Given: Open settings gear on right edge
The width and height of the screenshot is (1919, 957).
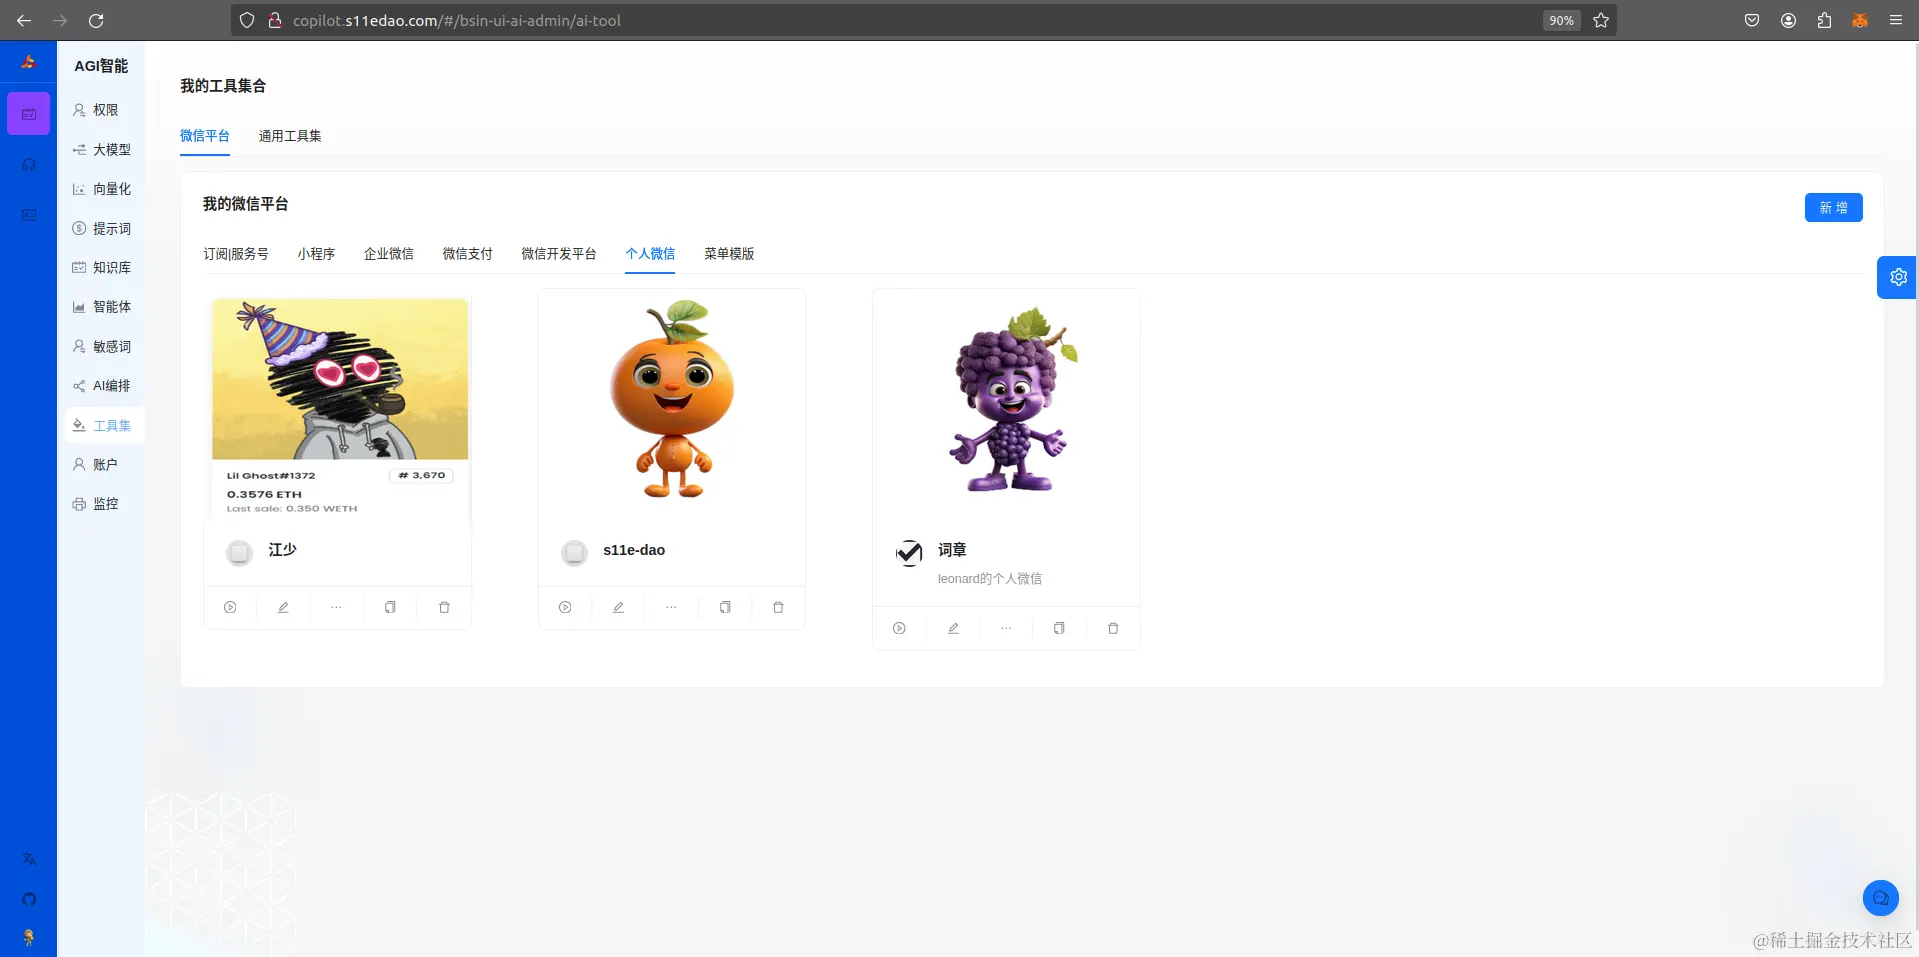Looking at the screenshot, I should point(1898,277).
